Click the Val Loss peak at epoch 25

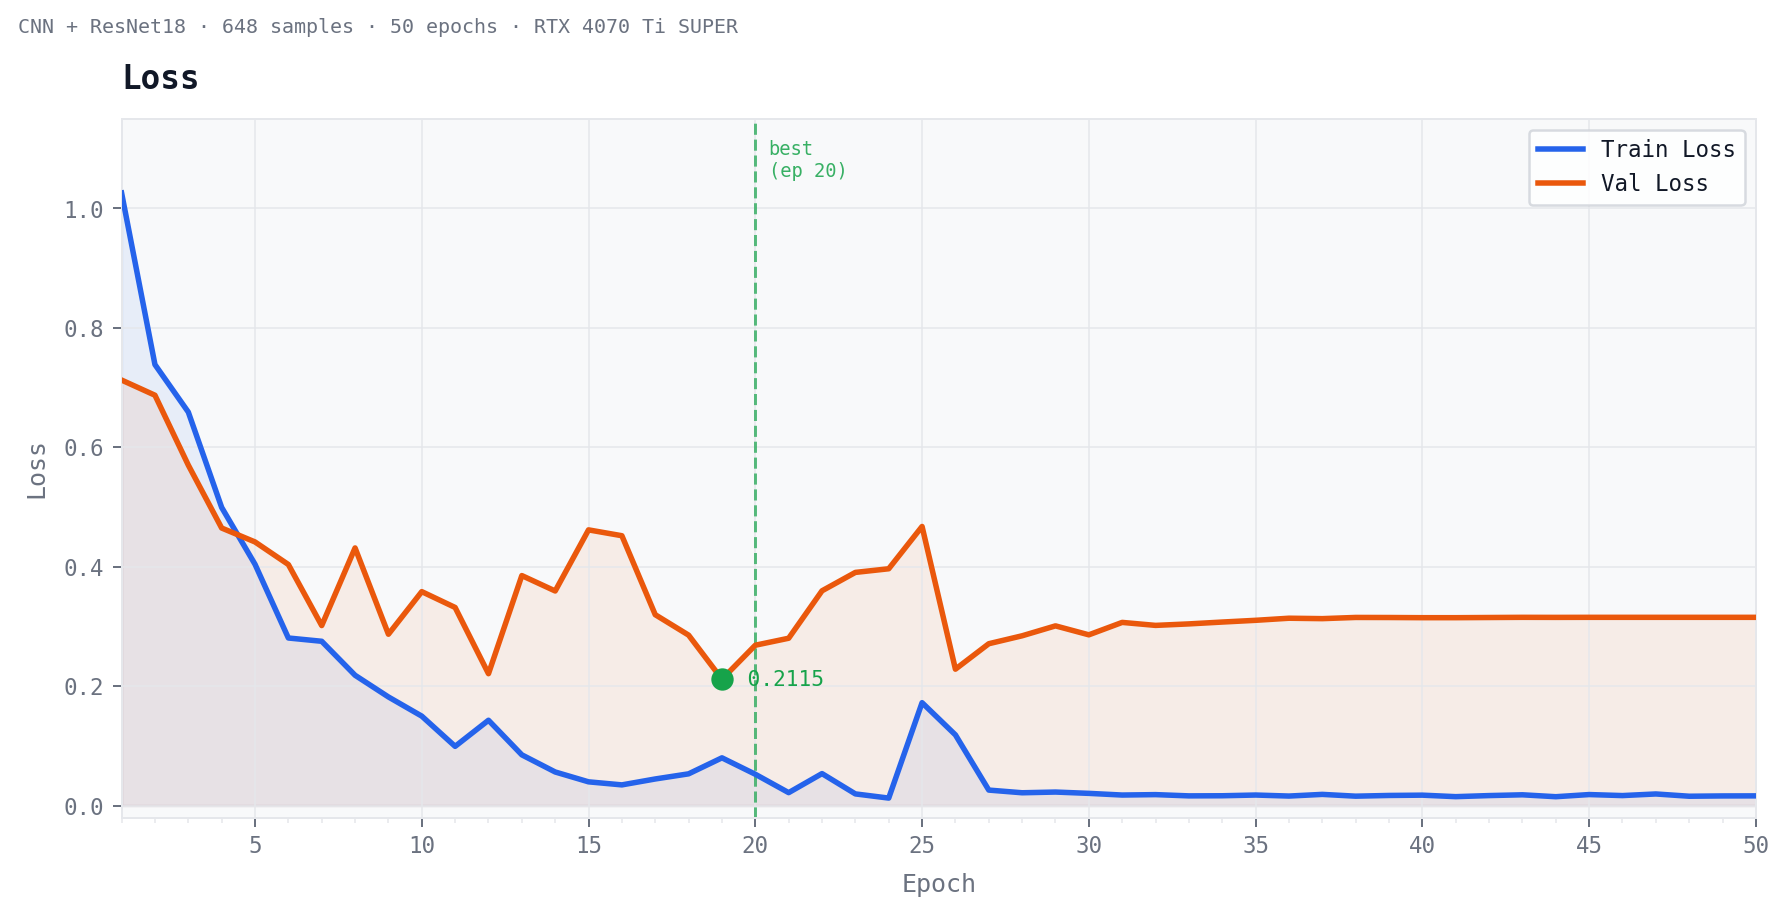[921, 526]
